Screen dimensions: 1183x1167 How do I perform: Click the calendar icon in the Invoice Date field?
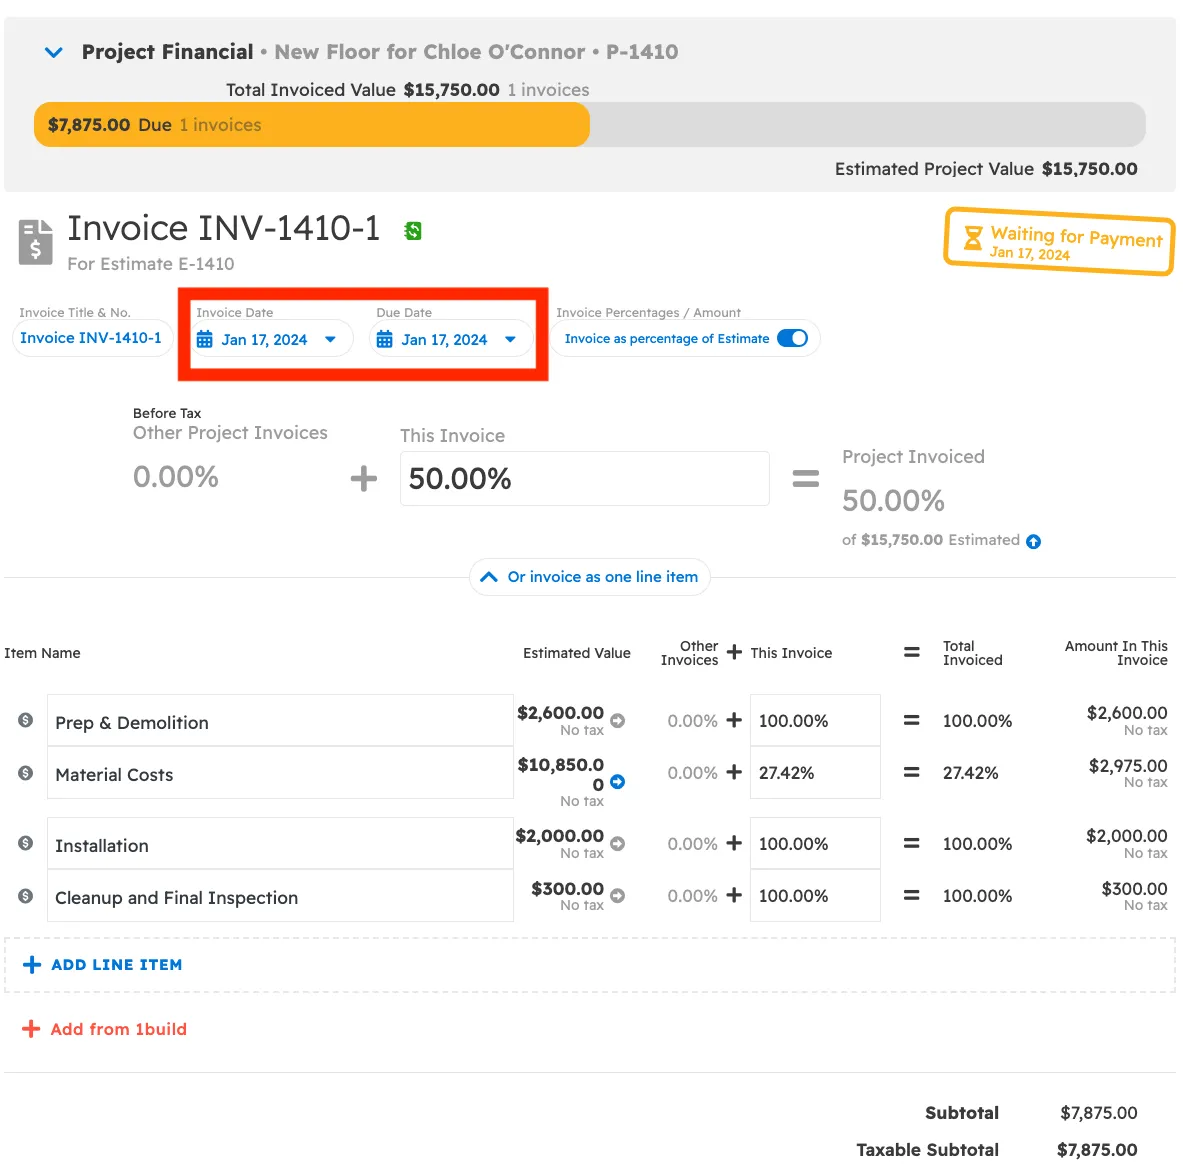pos(205,339)
